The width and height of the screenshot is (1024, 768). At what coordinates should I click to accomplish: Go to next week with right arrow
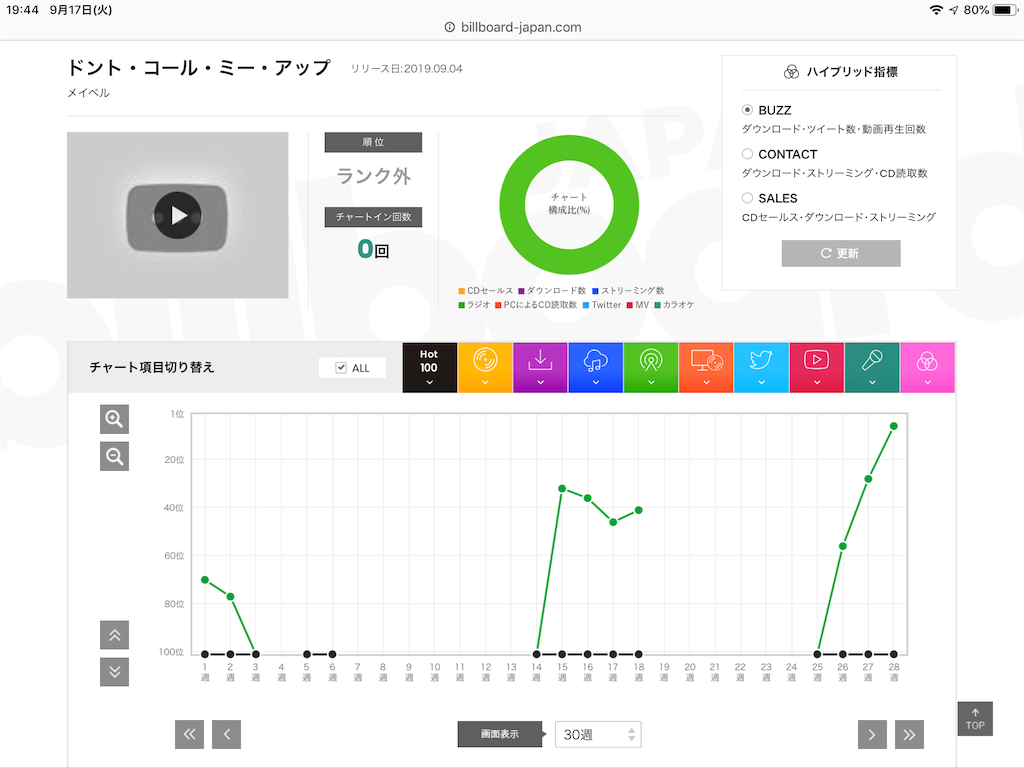(x=872, y=735)
